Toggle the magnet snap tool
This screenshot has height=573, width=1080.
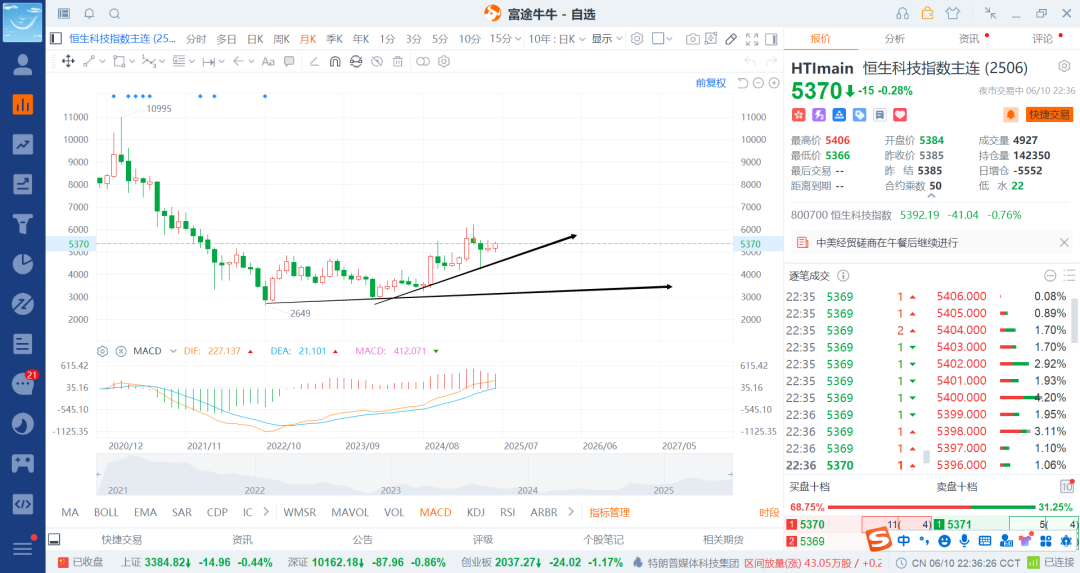click(x=335, y=61)
